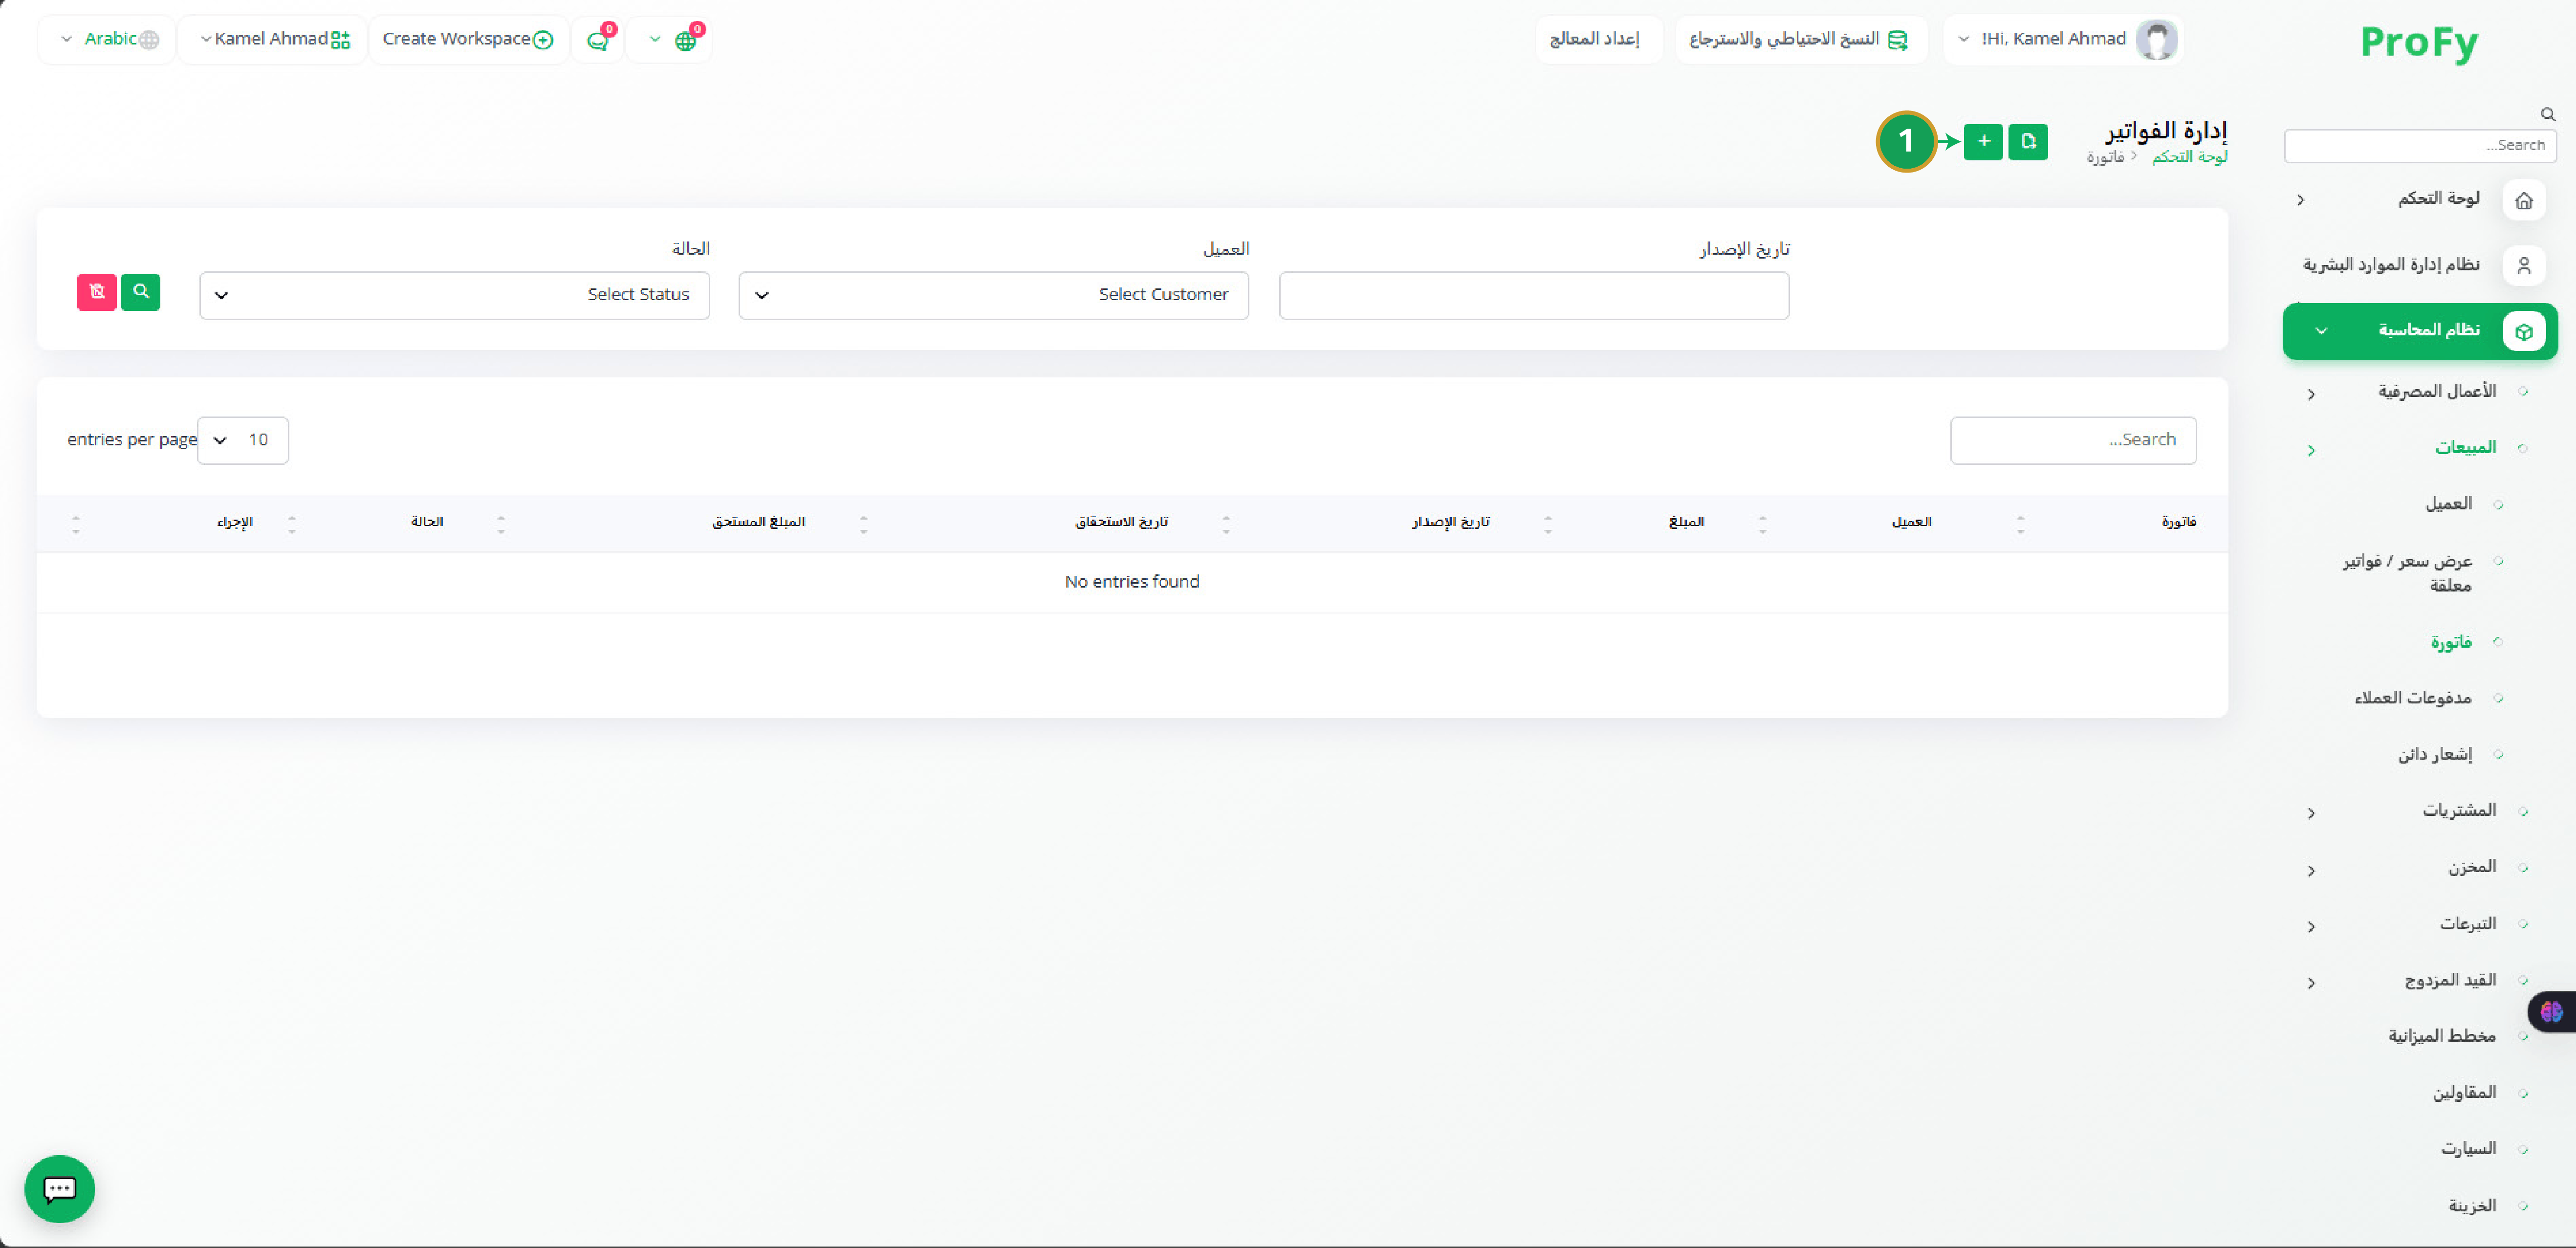
Task: Expand the لوحة التحكم sidebar menu
Action: pyautogui.click(x=2301, y=200)
